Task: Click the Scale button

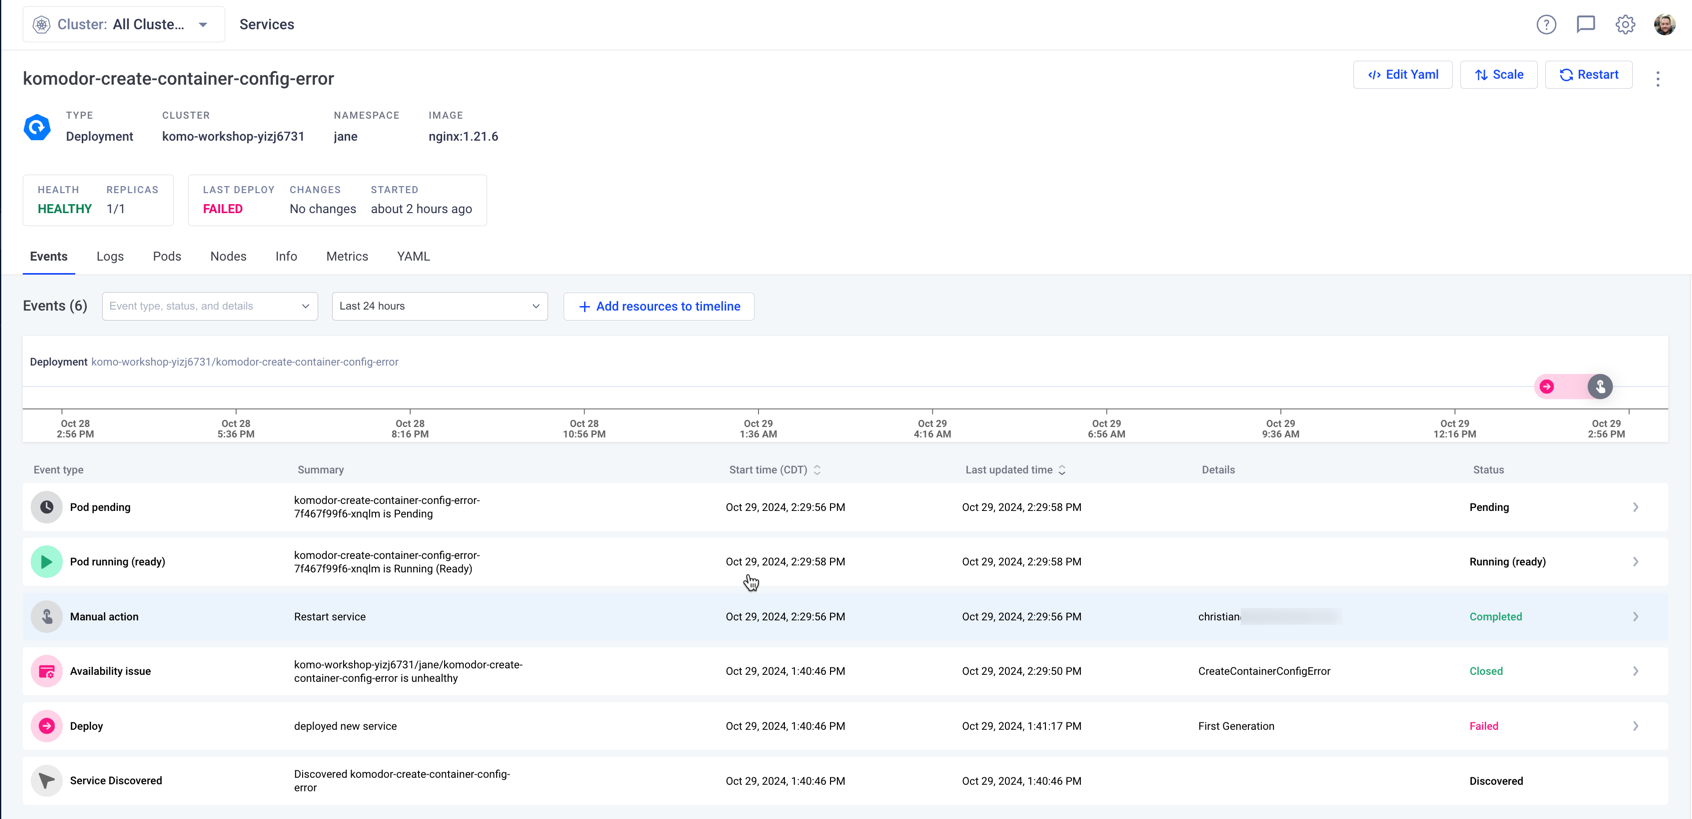Action: 1498,75
